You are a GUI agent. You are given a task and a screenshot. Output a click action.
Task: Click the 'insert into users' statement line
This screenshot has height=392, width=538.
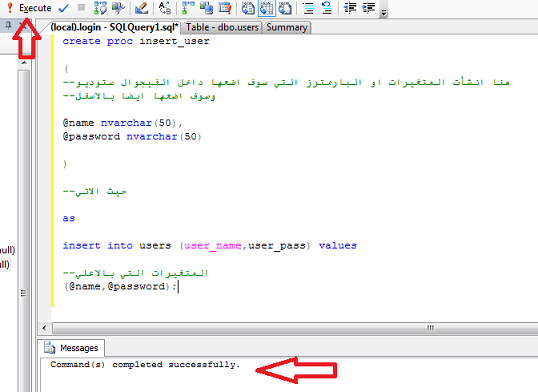209,246
